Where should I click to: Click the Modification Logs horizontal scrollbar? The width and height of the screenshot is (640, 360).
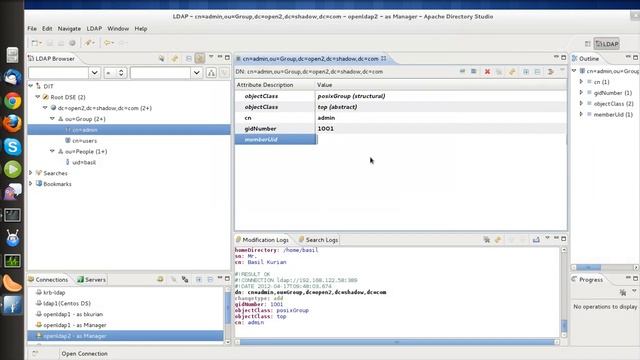[397, 342]
